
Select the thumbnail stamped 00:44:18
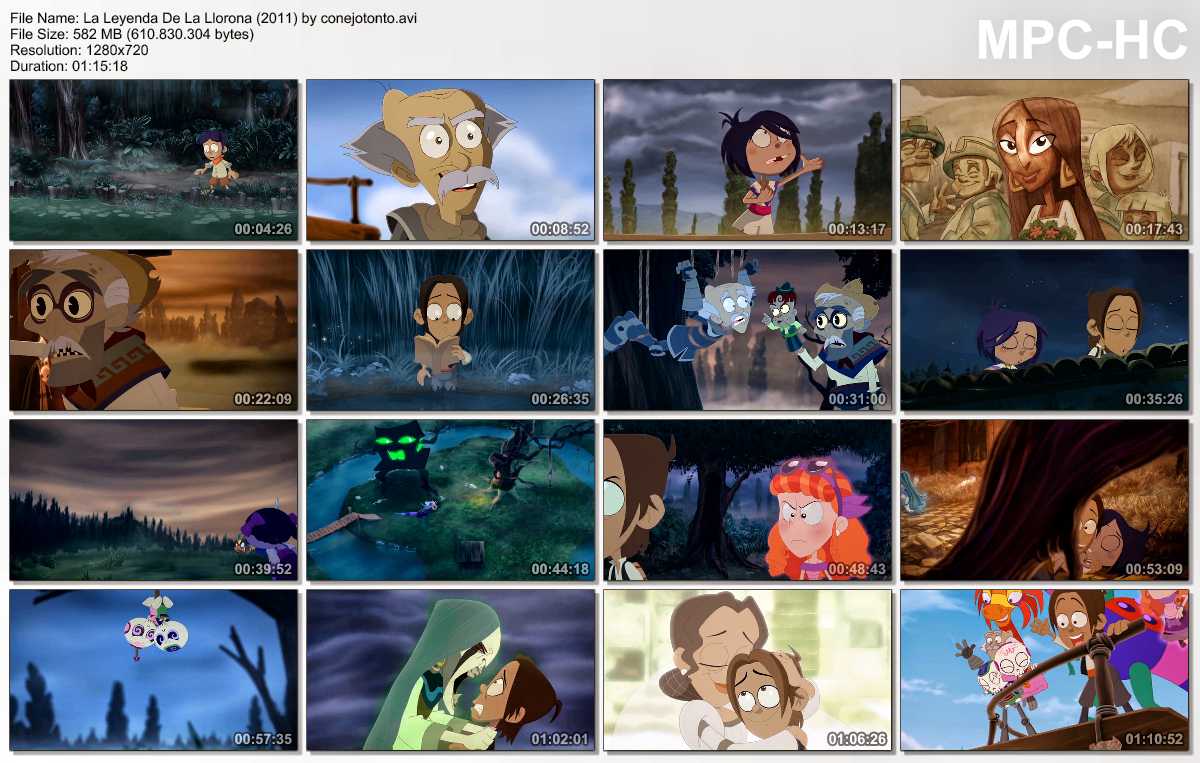tap(450, 500)
